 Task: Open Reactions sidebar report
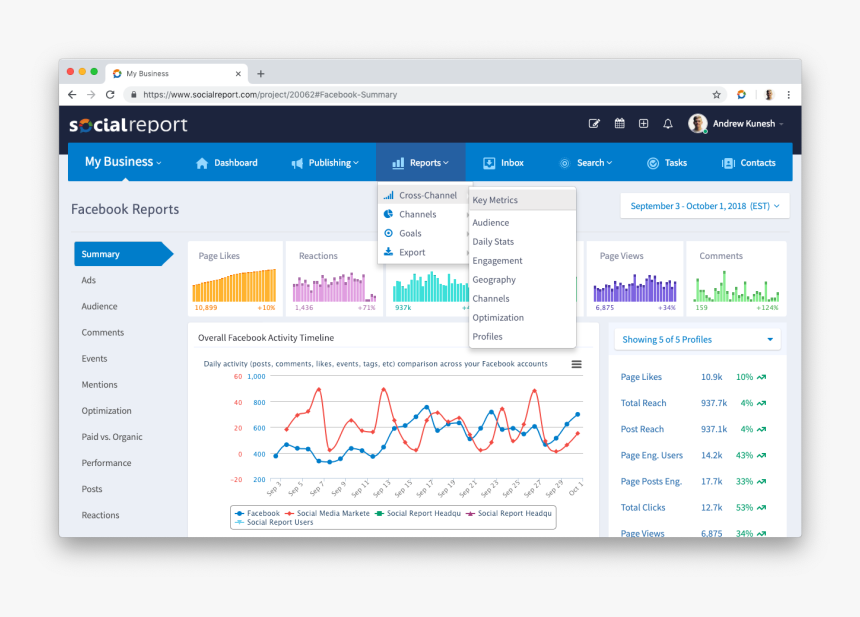100,515
